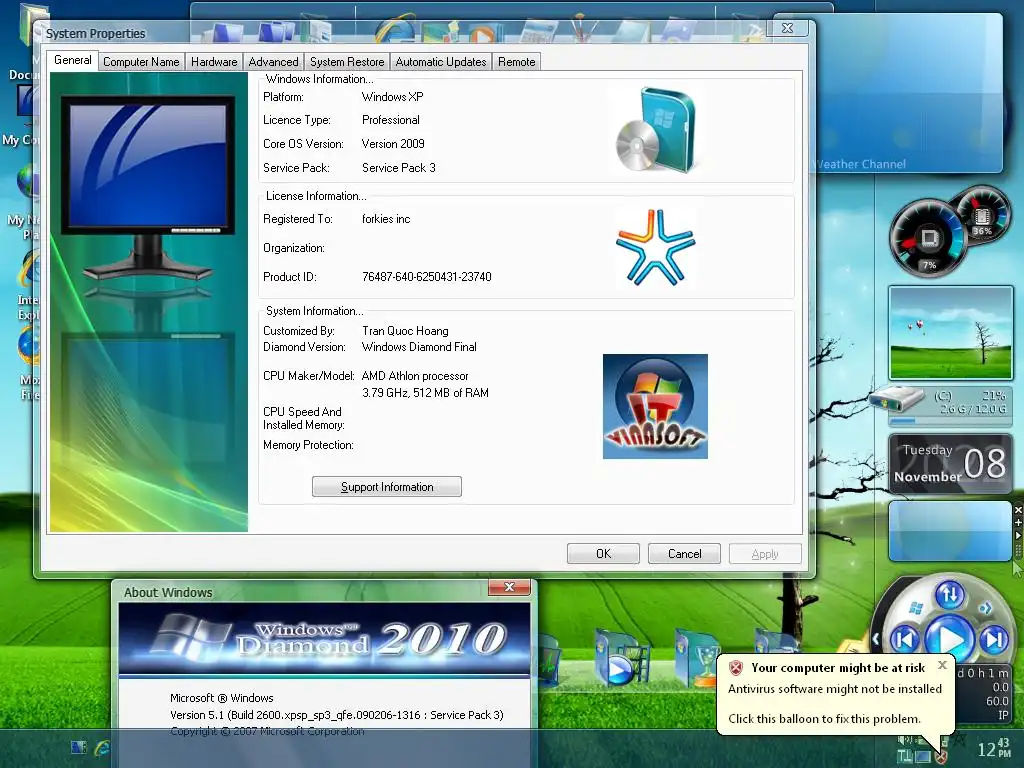The image size is (1024, 768).
Task: Click the uptime network monitor gadget
Action: pos(983,694)
